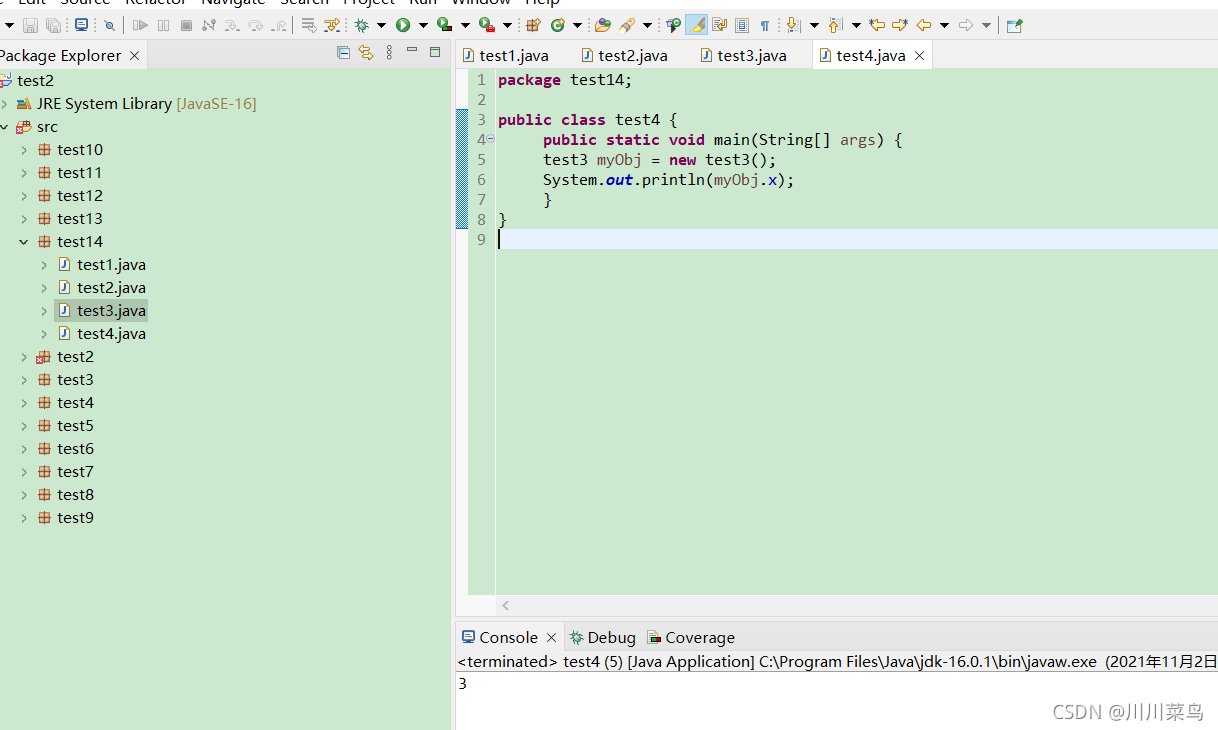This screenshot has width=1218, height=730.
Task: Open the Coverage tab in the bottom panel
Action: tap(691, 638)
